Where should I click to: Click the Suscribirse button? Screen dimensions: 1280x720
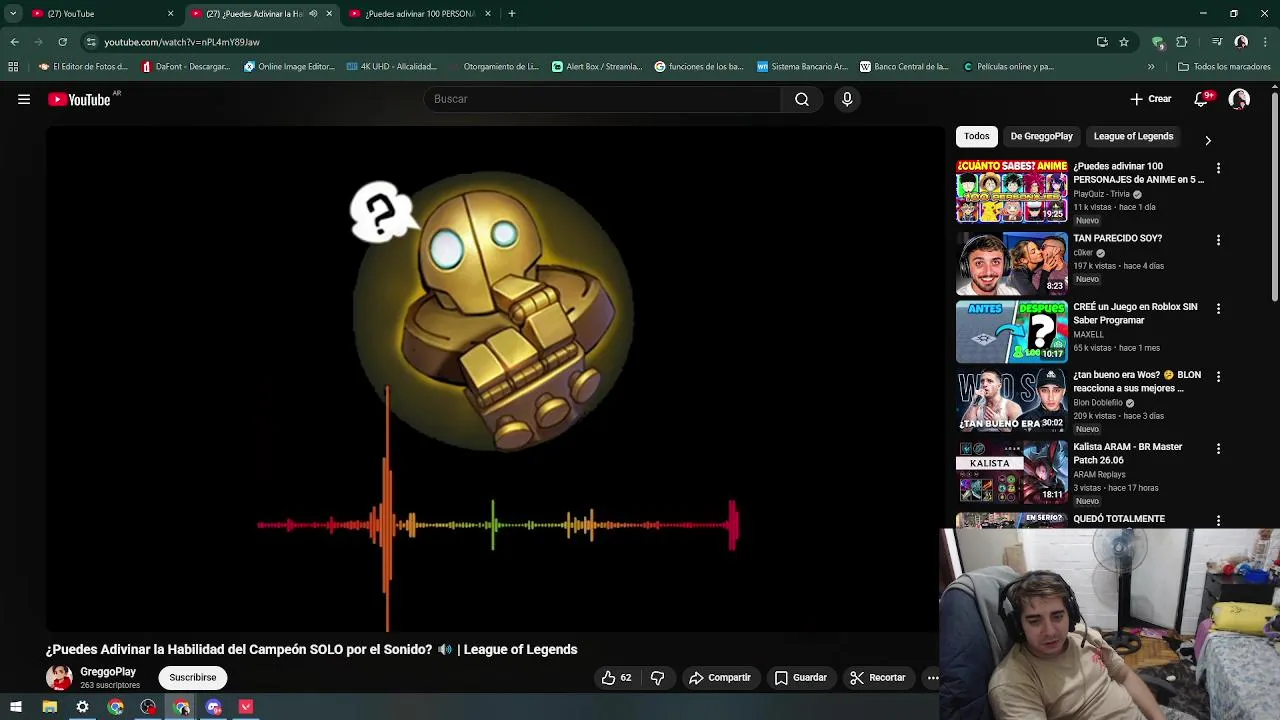click(193, 677)
